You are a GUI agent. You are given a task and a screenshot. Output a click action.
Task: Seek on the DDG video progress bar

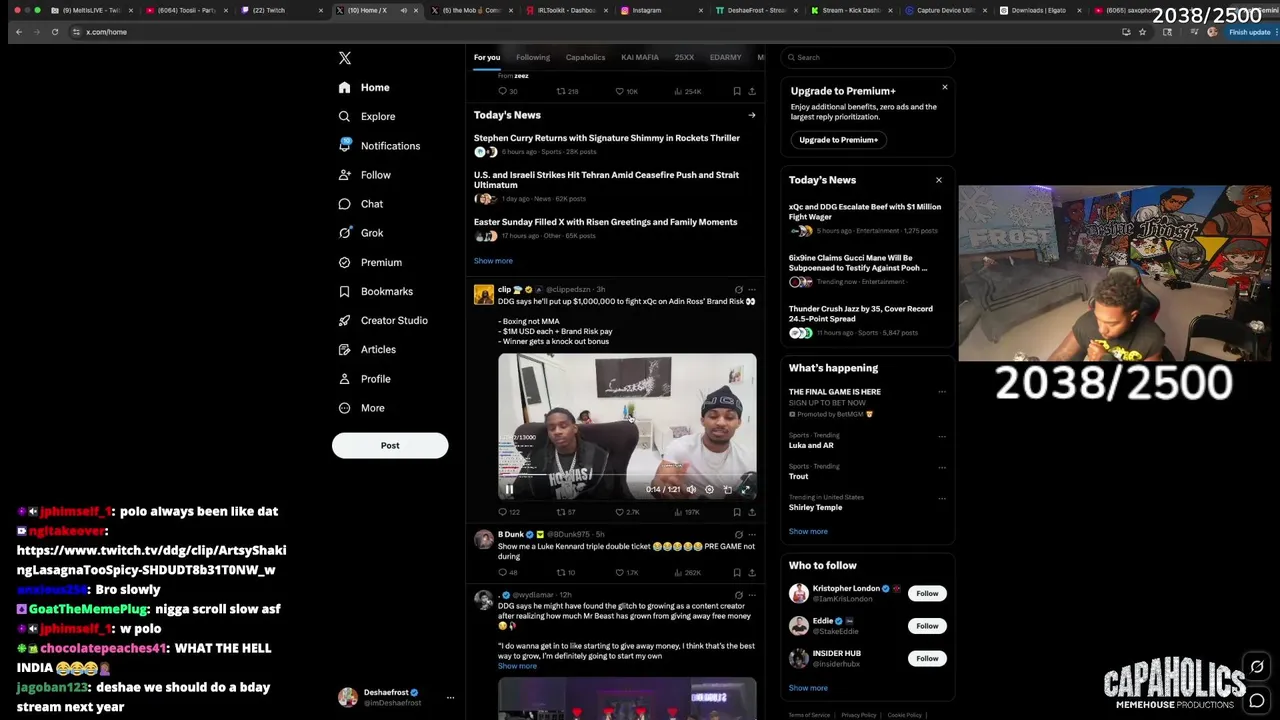627,477
